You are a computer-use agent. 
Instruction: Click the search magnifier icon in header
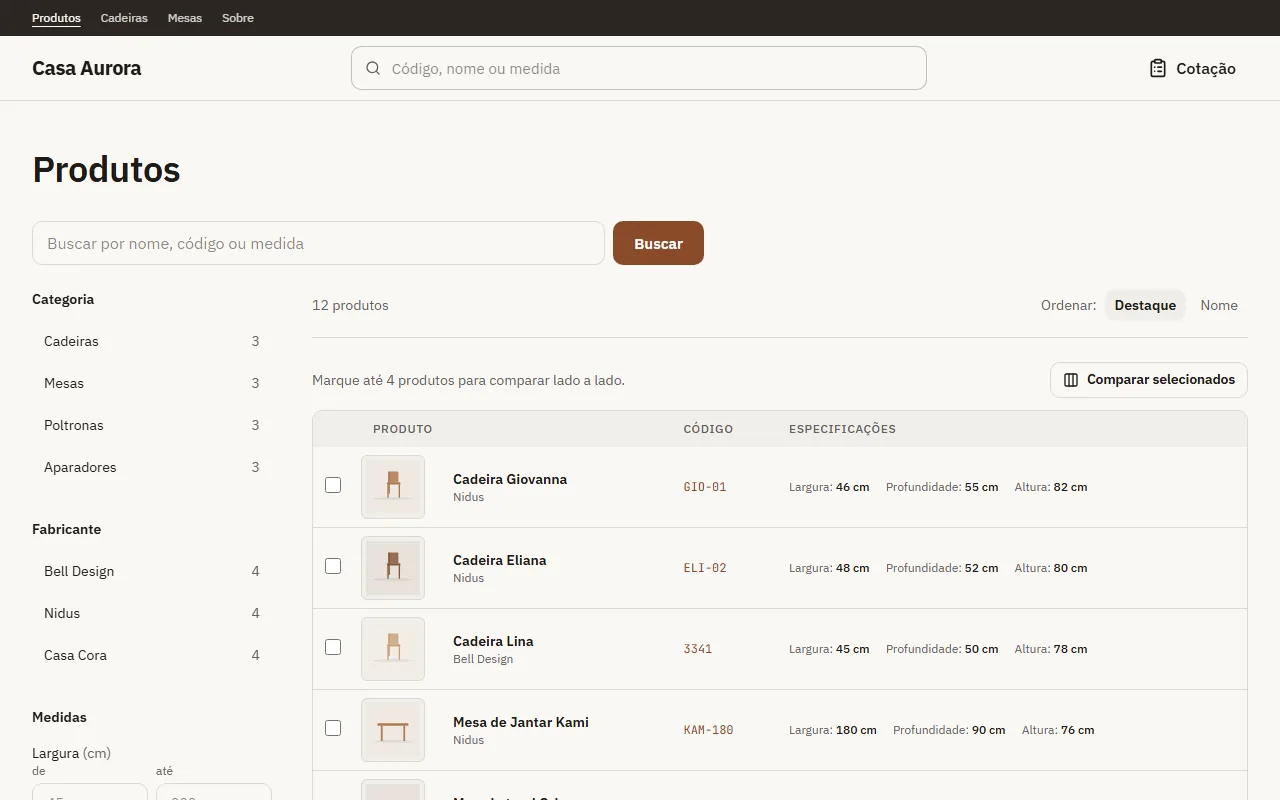coord(373,68)
